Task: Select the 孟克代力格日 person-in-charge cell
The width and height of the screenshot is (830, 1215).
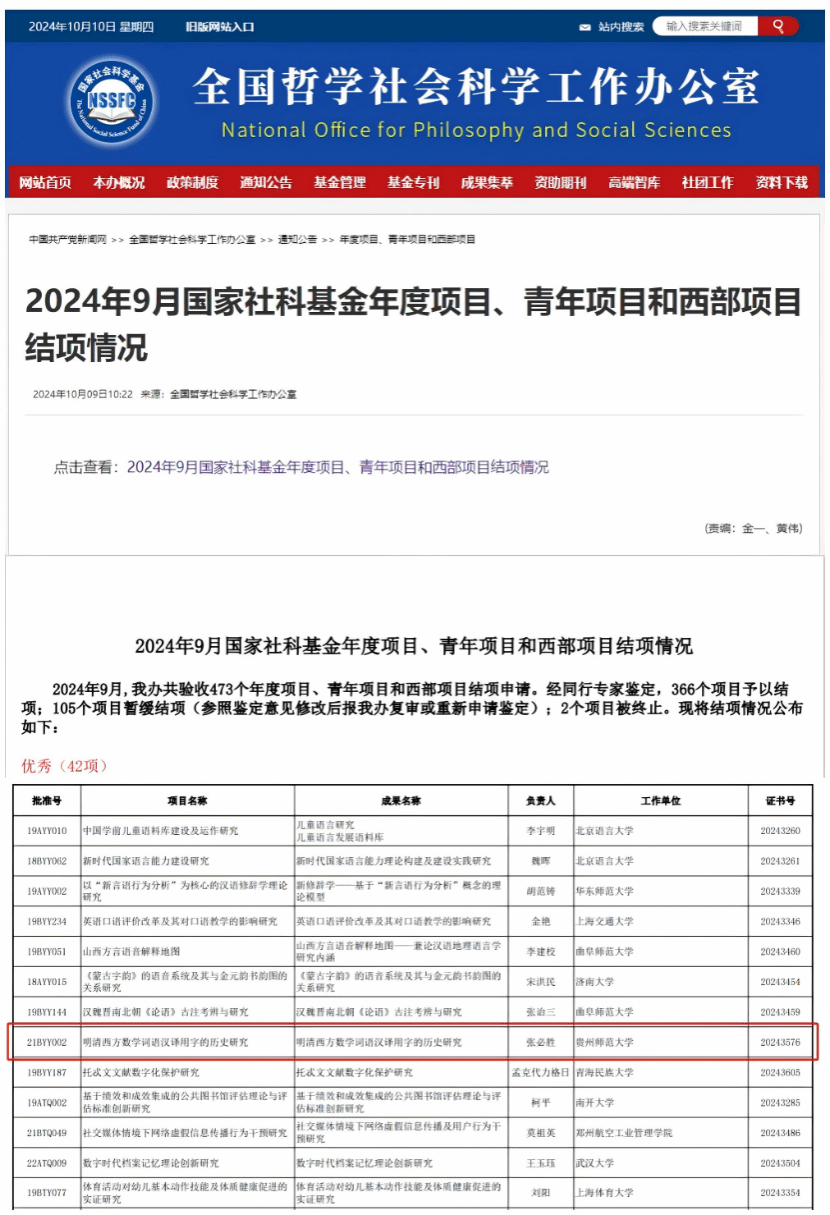Action: pyautogui.click(x=540, y=1072)
